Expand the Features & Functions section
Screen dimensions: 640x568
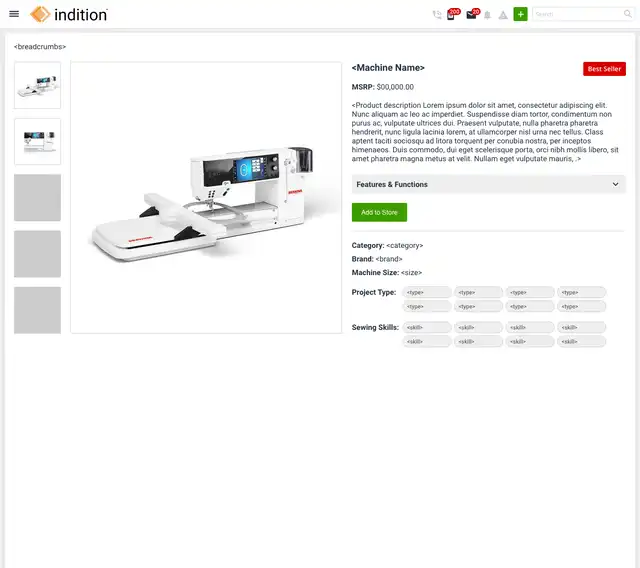tap(488, 184)
